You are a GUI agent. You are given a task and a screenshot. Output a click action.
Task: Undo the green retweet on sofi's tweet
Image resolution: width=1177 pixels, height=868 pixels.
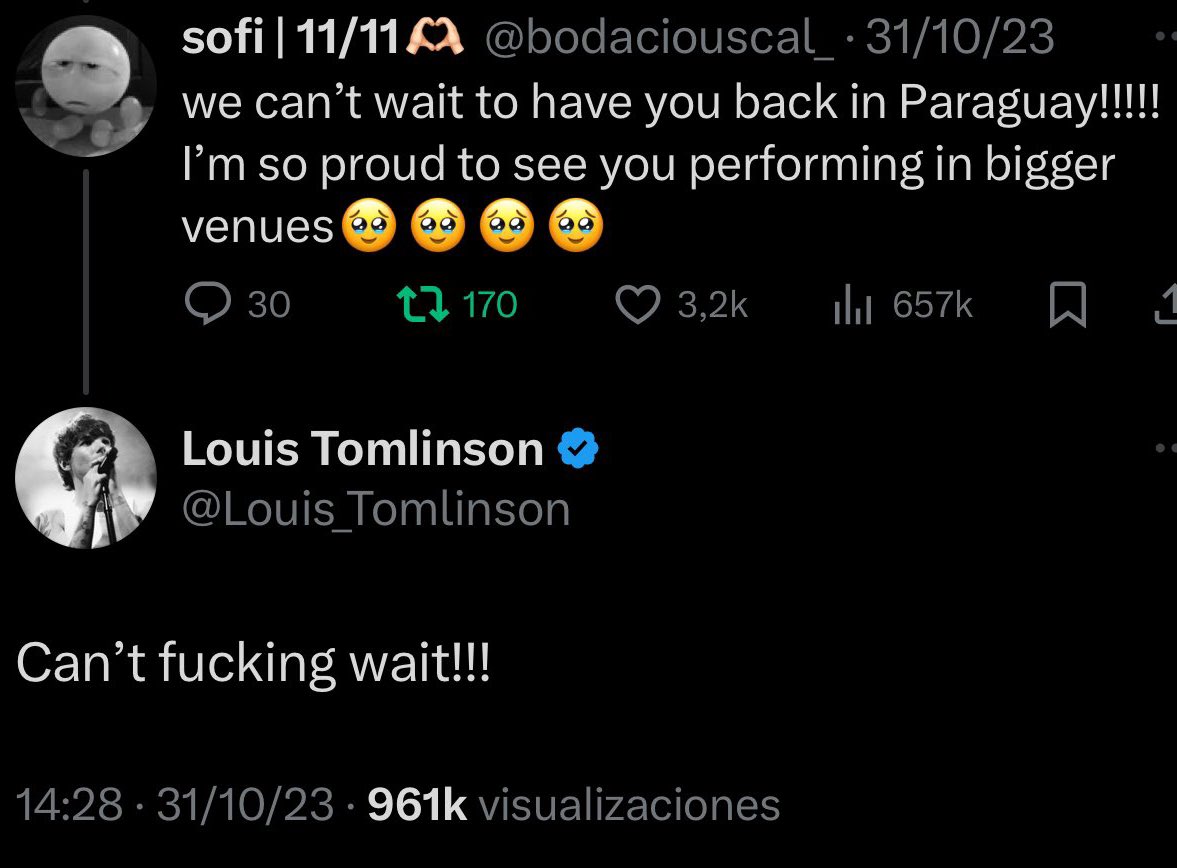click(423, 304)
